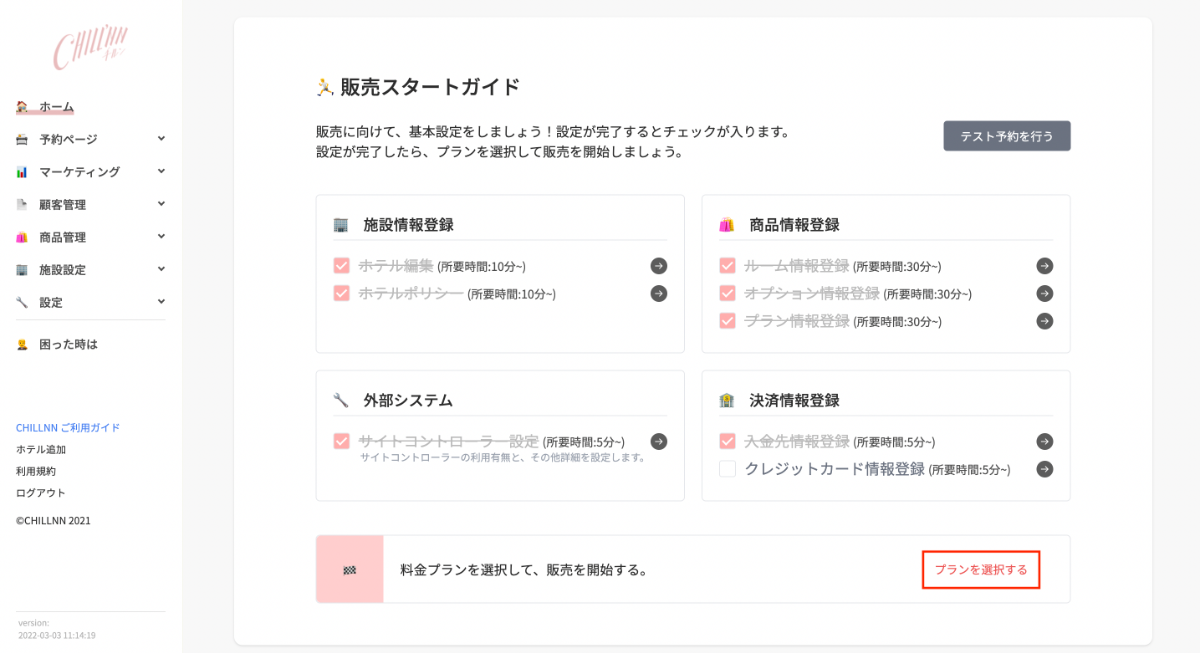This screenshot has height=653, width=1200.
Task: Toggle the クレジットカード情報登録 checkbox
Action: click(x=727, y=469)
